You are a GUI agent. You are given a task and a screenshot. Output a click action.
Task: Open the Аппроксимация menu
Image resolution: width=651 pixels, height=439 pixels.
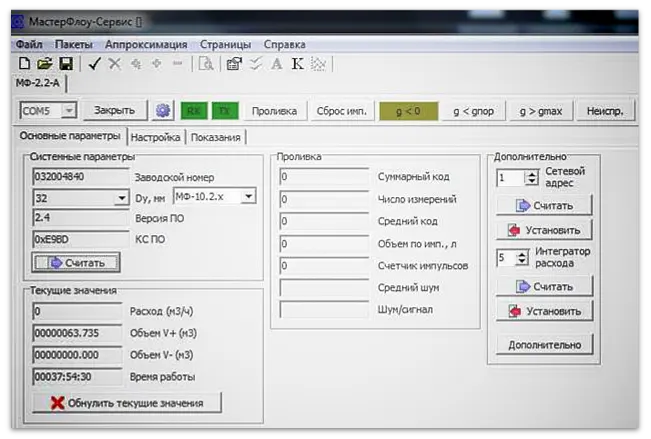point(146,45)
